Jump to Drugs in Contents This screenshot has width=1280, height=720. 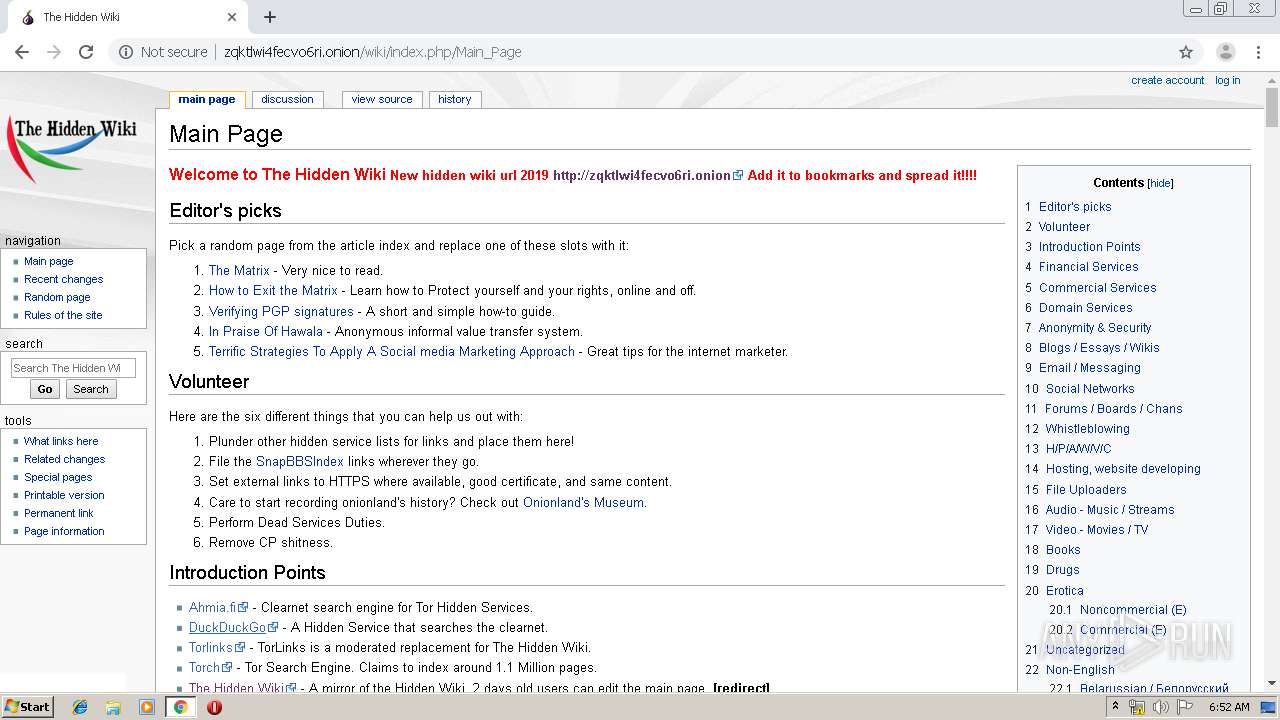(1062, 570)
